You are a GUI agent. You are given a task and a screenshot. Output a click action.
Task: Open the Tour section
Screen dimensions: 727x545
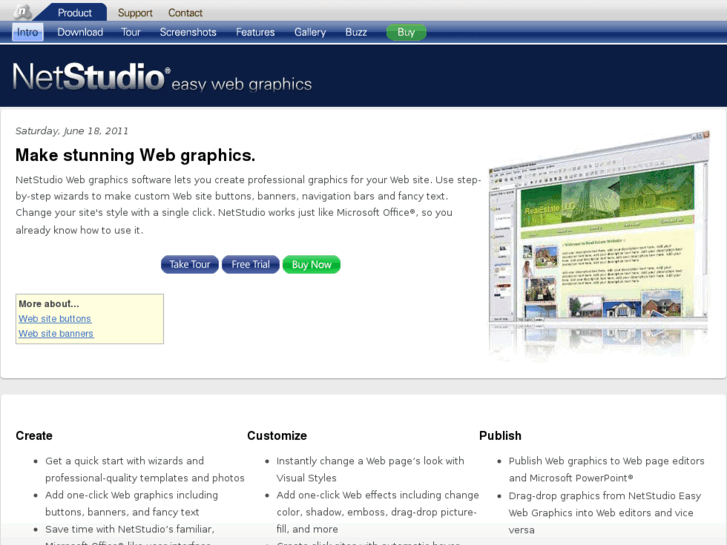(x=131, y=32)
